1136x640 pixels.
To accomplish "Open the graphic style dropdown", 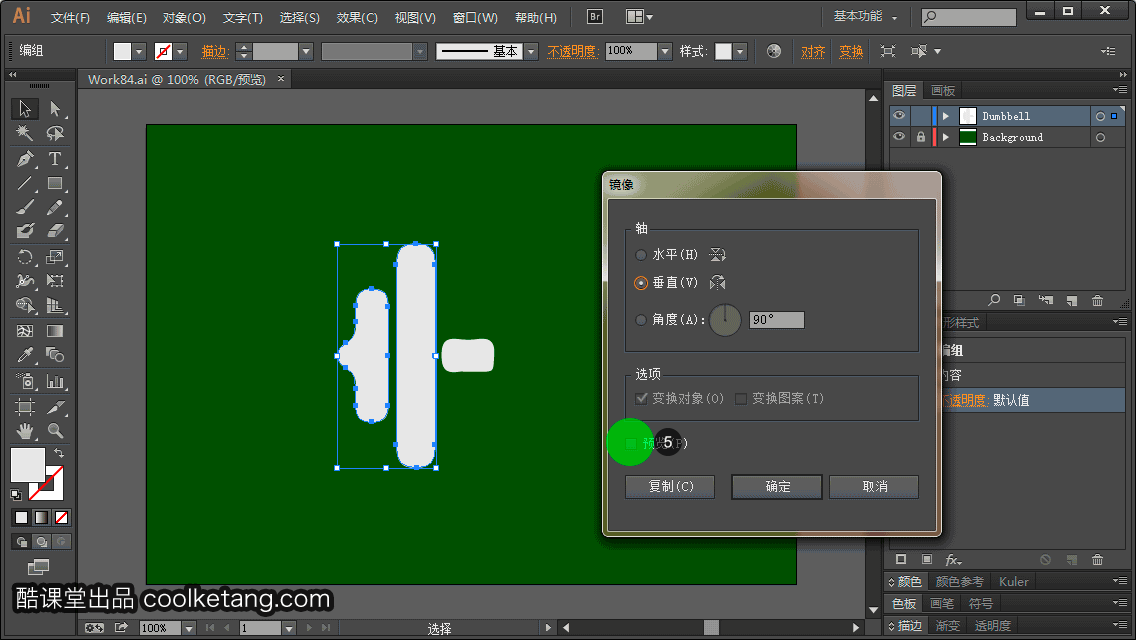I will click(740, 51).
